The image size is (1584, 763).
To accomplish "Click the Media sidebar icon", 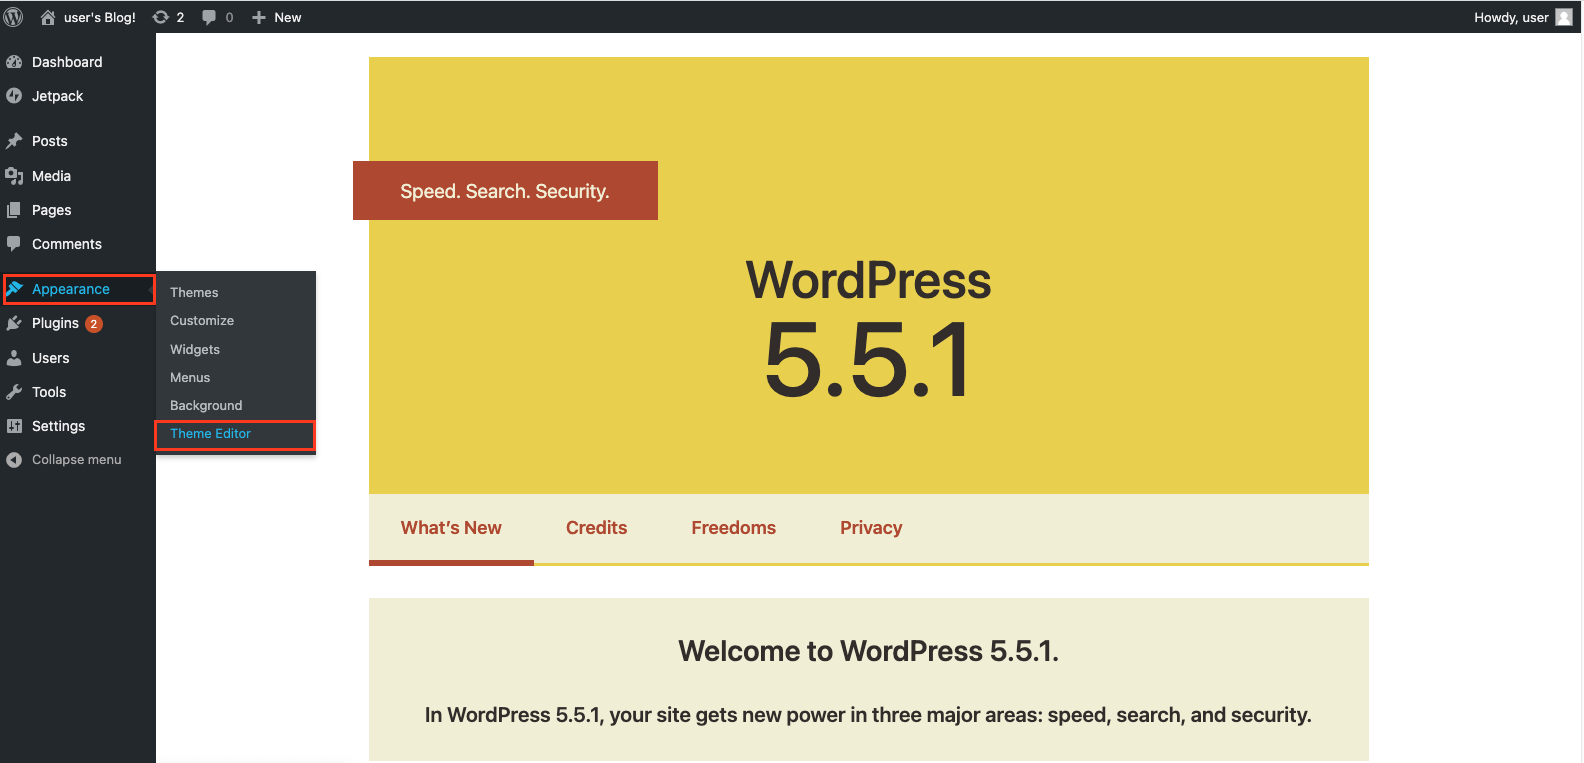I will tap(14, 176).
